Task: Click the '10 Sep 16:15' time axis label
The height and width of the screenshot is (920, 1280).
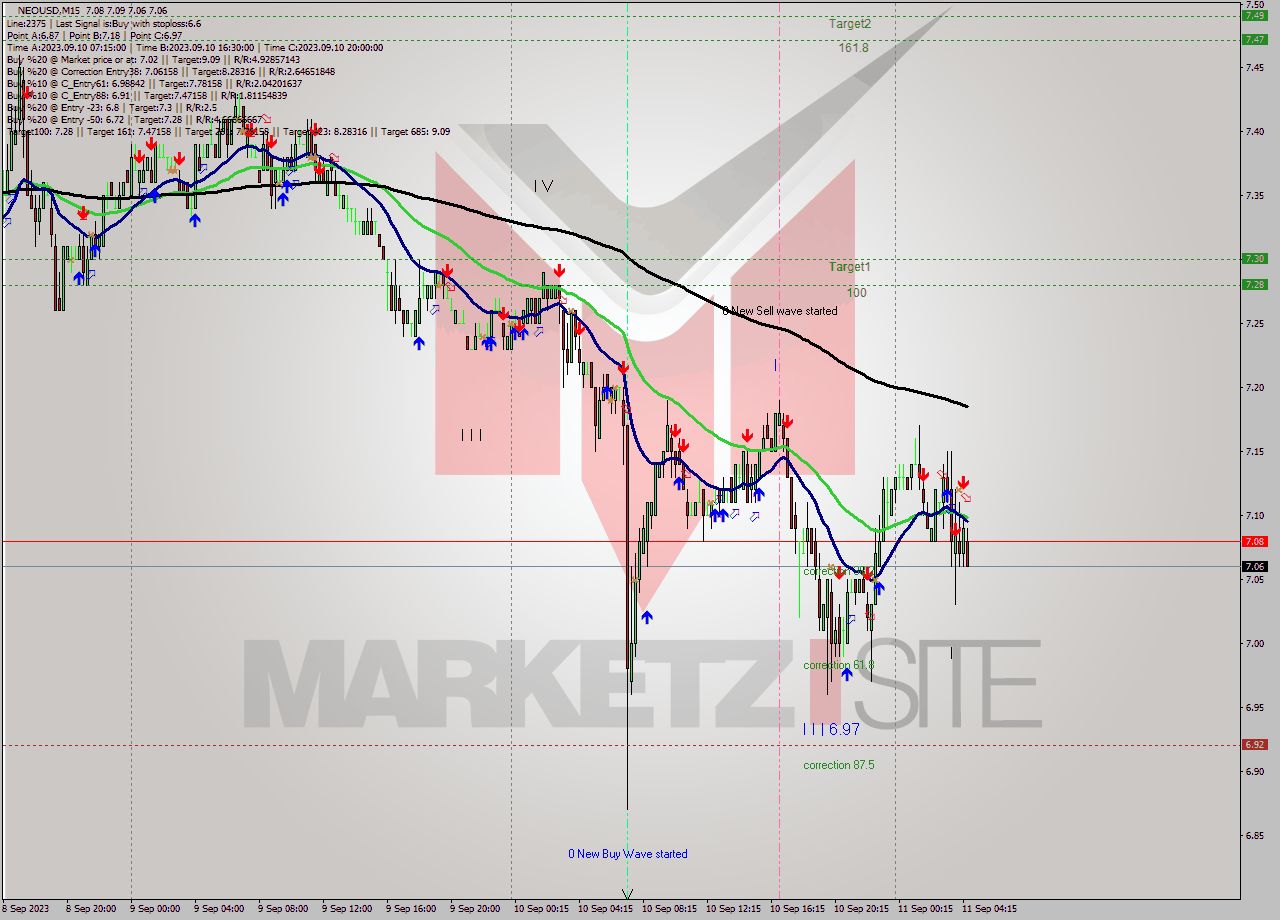Action: point(797,909)
